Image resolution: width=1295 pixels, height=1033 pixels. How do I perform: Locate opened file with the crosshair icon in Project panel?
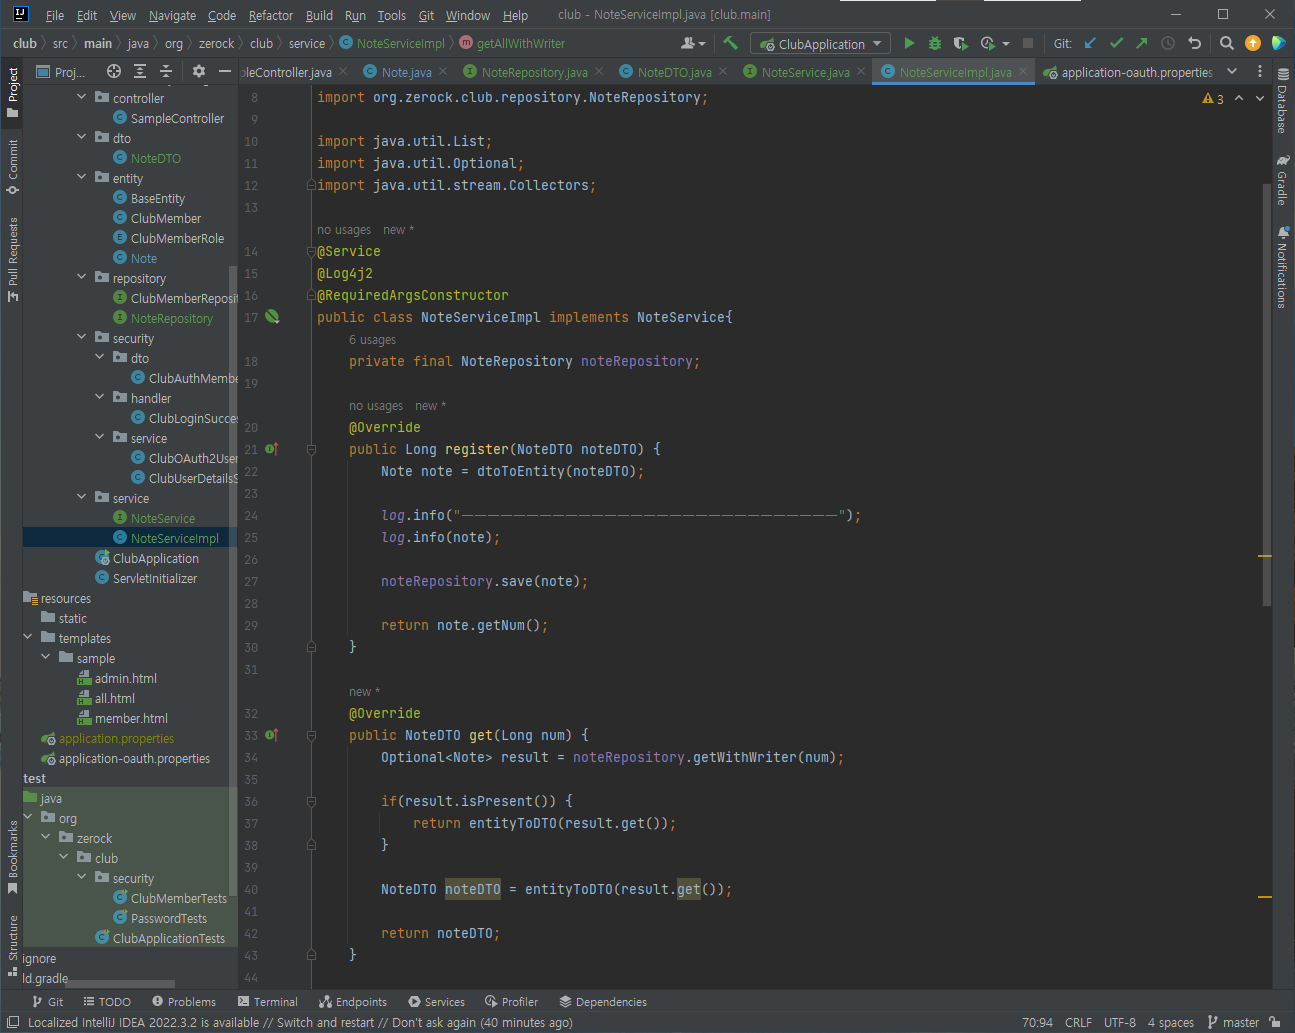tap(114, 71)
